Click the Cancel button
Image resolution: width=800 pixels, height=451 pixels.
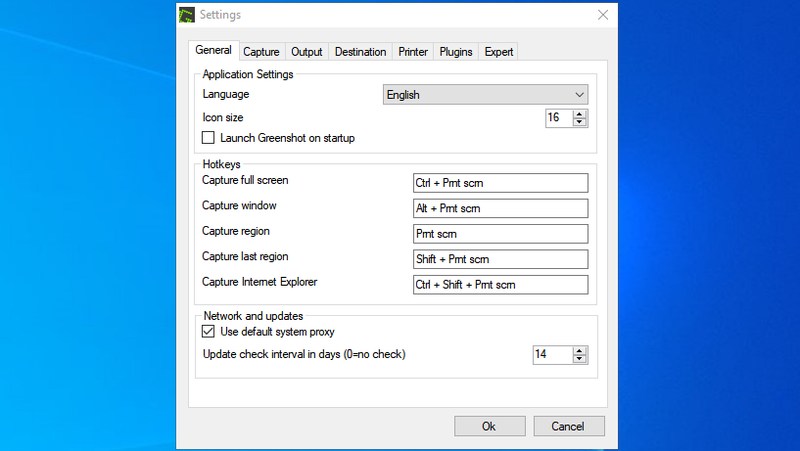pyautogui.click(x=567, y=426)
